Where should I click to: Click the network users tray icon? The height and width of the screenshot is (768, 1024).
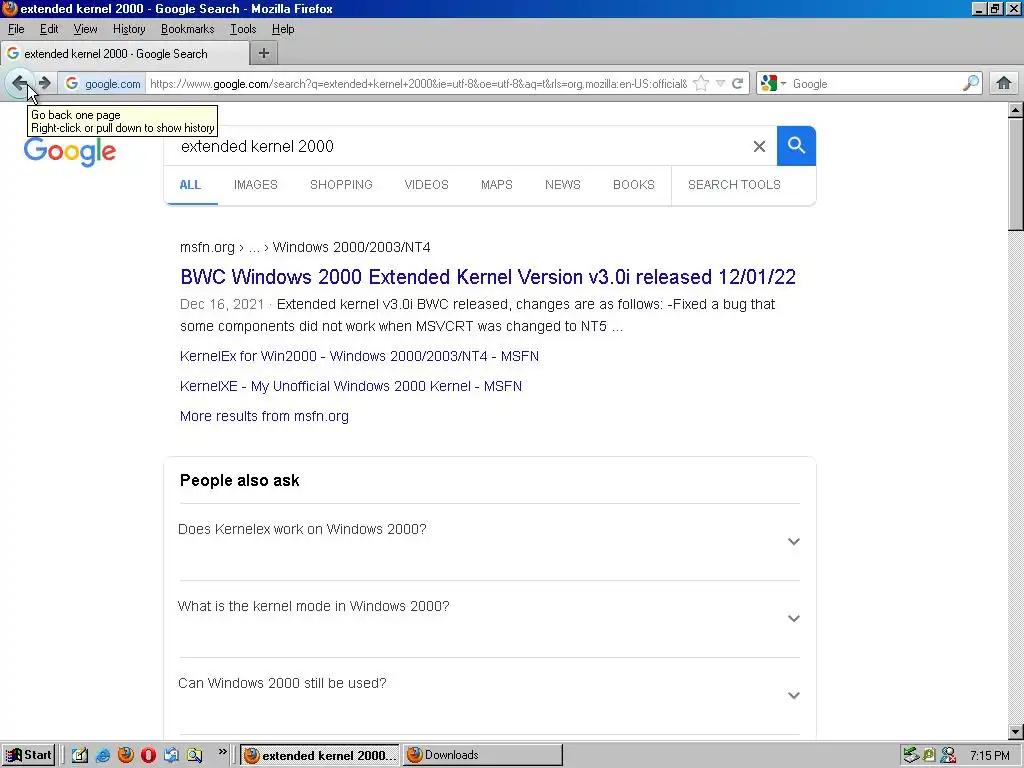[x=948, y=755]
